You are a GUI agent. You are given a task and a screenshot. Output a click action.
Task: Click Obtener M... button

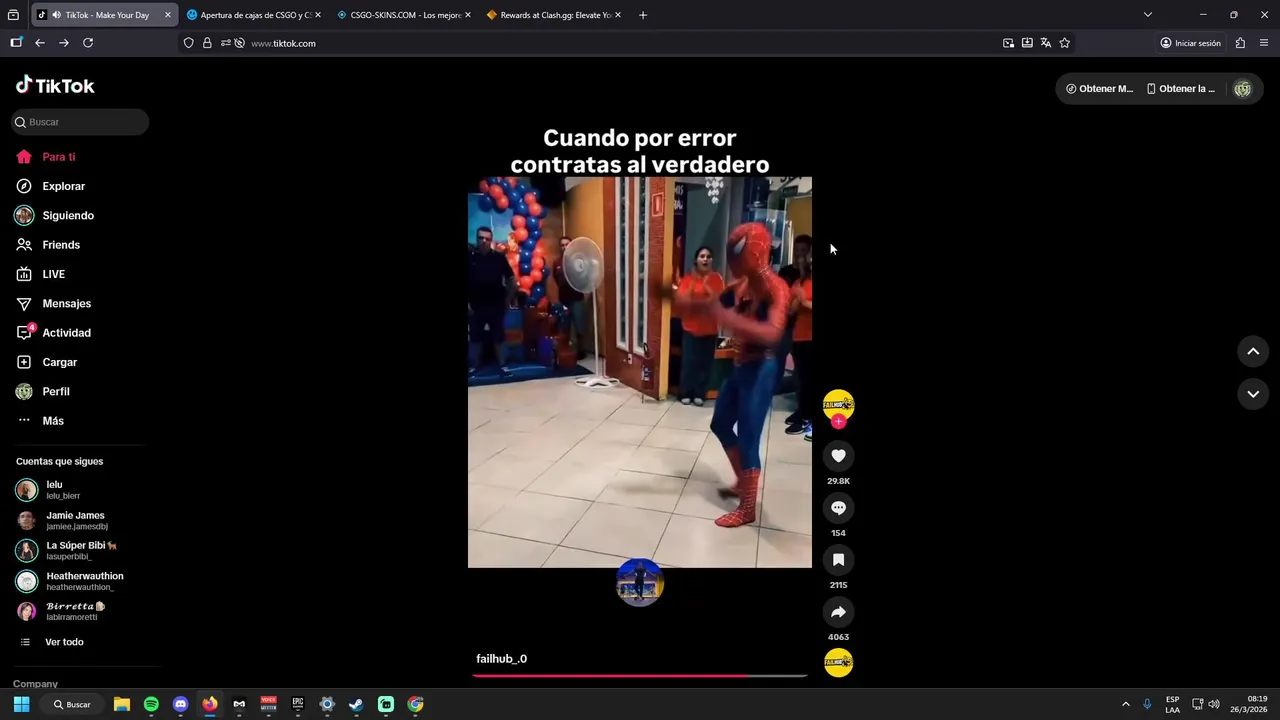pos(1099,89)
